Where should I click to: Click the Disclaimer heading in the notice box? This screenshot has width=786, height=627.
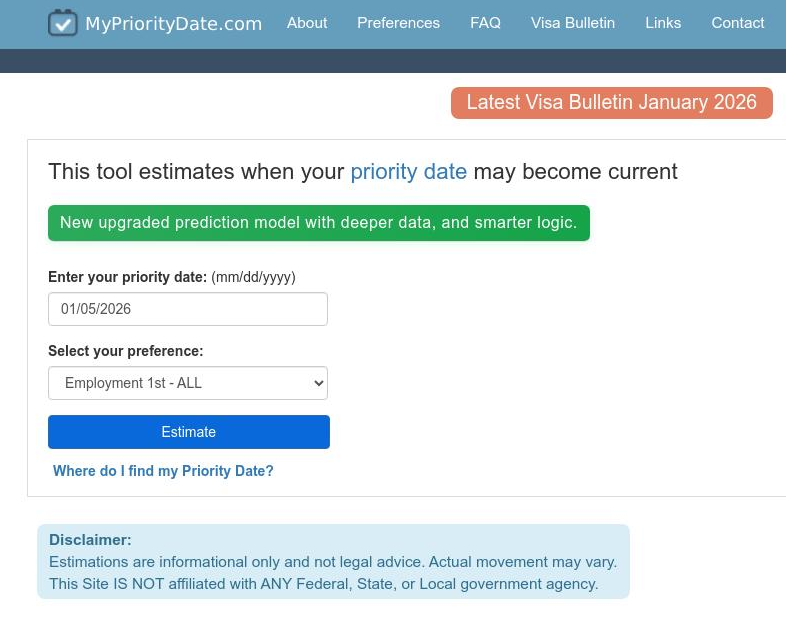click(90, 540)
